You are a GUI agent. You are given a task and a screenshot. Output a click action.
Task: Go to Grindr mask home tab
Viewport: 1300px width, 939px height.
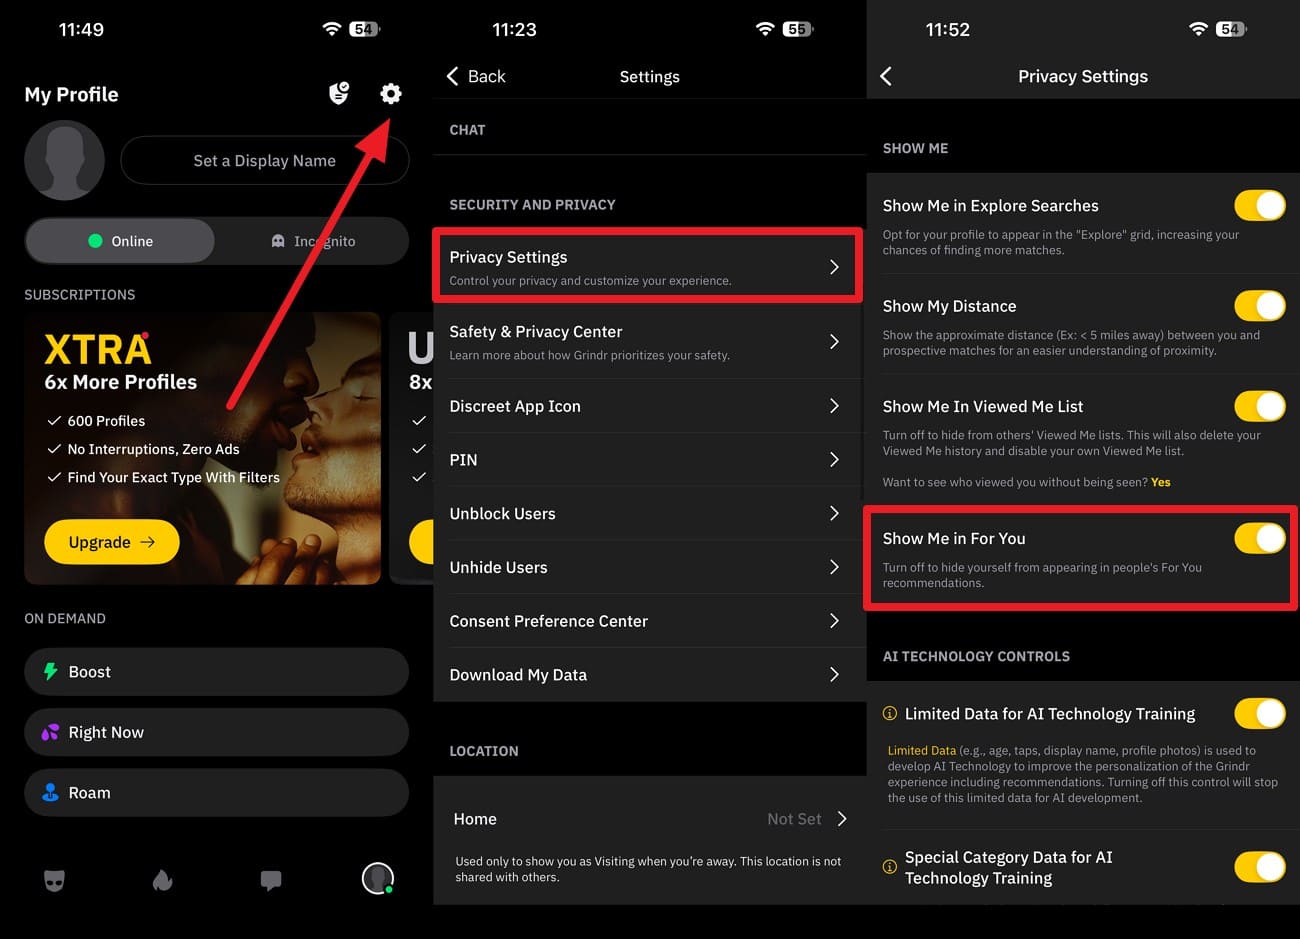click(55, 880)
